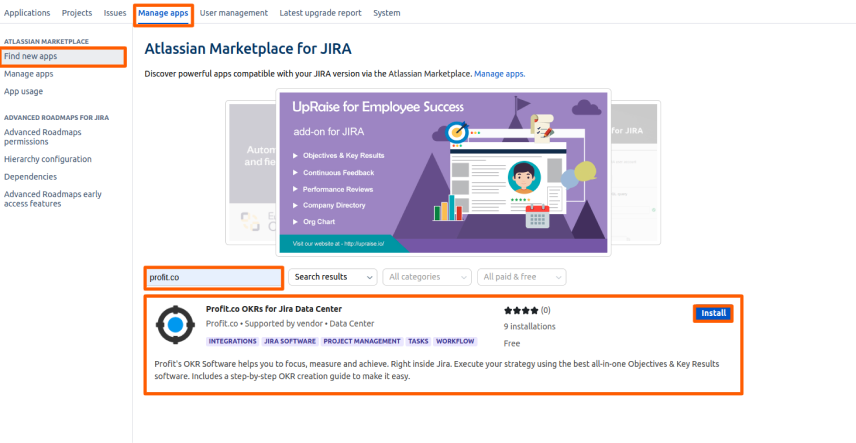Screen dimensions: 856x443
Task: Click the UpRaise for Employee Success banner
Action: [x=443, y=173]
